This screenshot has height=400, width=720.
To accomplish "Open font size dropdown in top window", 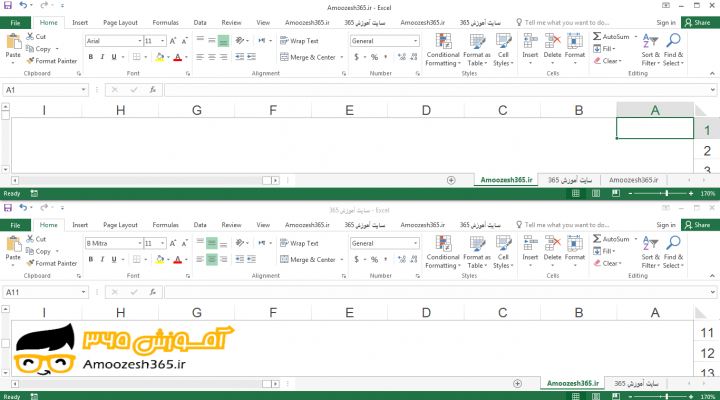I will 163,41.
